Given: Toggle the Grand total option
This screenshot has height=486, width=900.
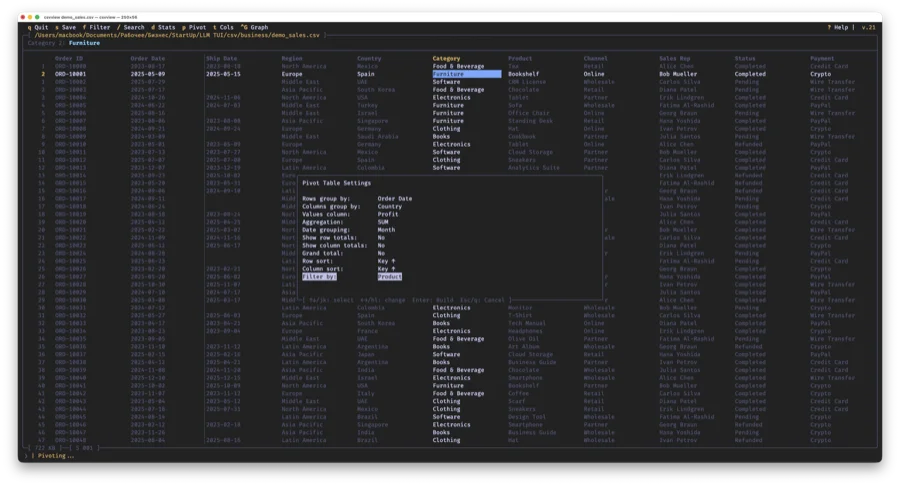Looking at the screenshot, I should pos(381,253).
